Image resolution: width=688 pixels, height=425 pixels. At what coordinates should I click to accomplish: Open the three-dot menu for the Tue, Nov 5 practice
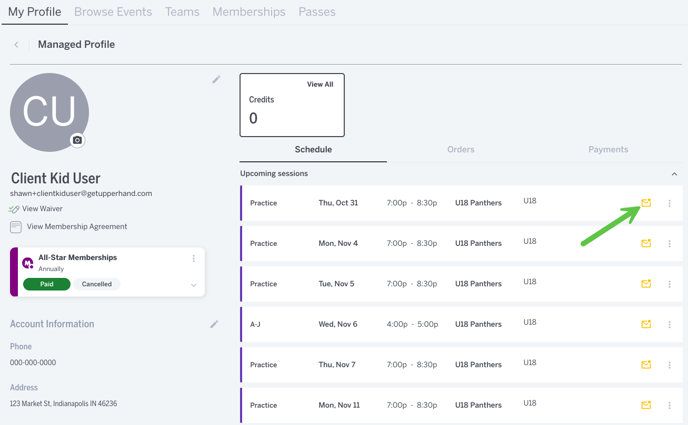[669, 284]
